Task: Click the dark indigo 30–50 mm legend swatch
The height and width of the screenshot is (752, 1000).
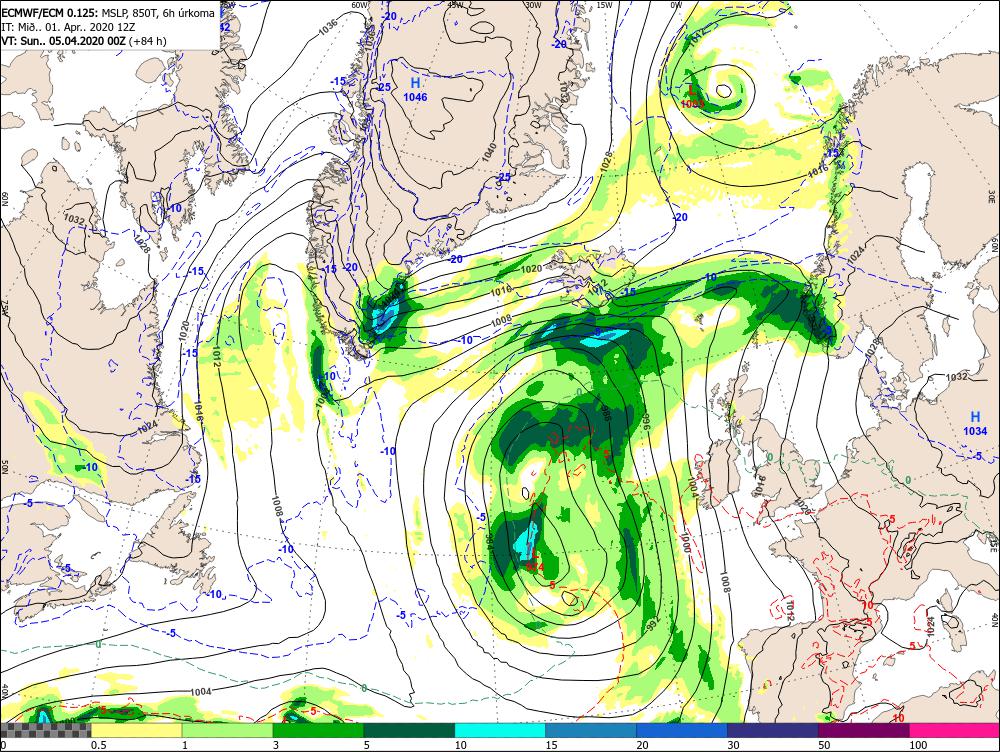Action: (772, 730)
